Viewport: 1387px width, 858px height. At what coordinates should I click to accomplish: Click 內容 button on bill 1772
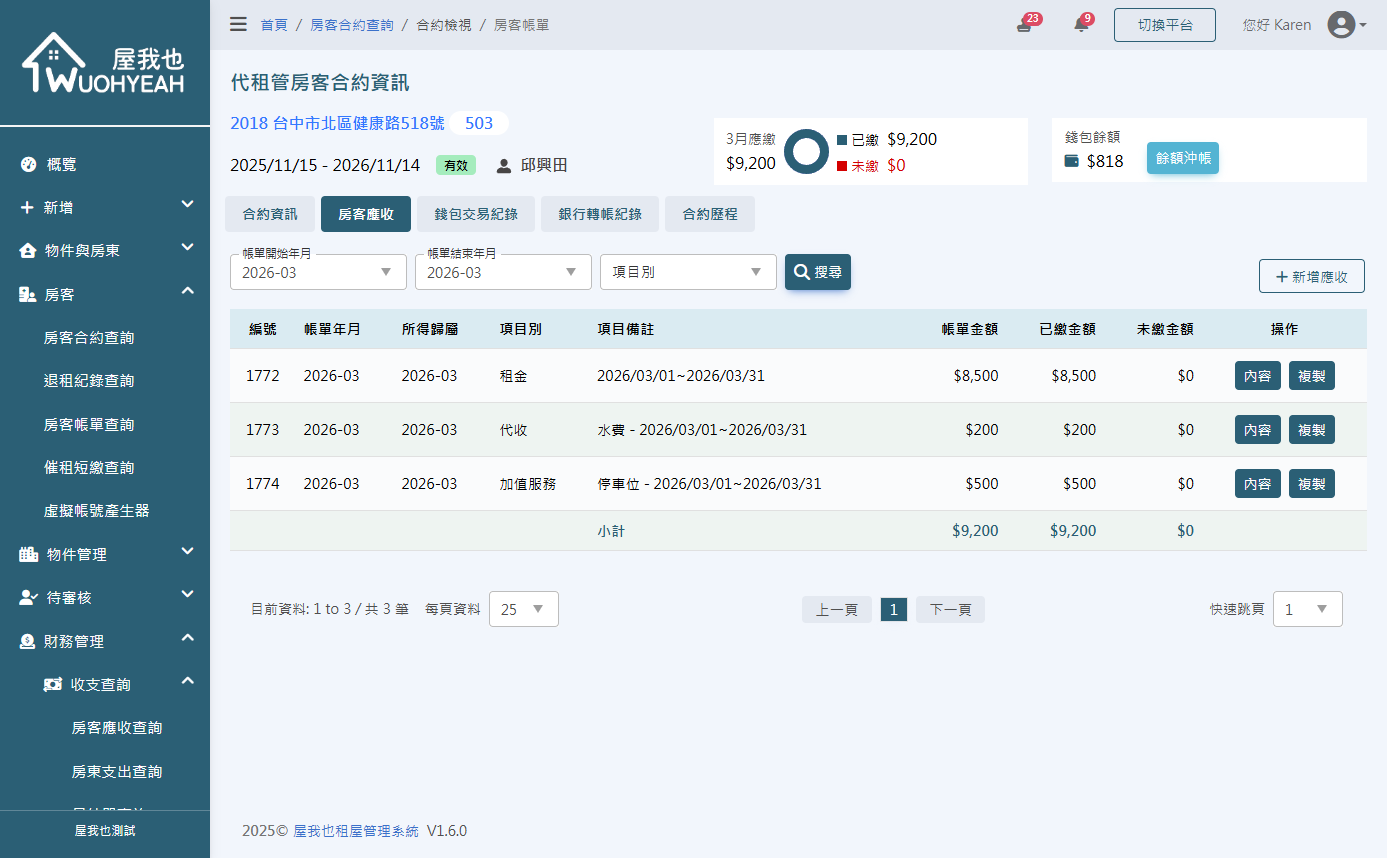pyautogui.click(x=1257, y=375)
